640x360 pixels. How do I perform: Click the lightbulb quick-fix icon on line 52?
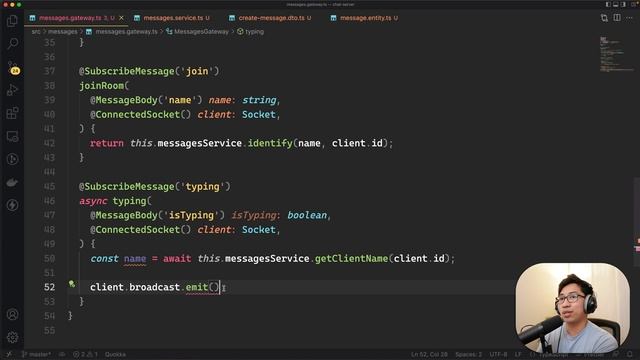point(72,284)
